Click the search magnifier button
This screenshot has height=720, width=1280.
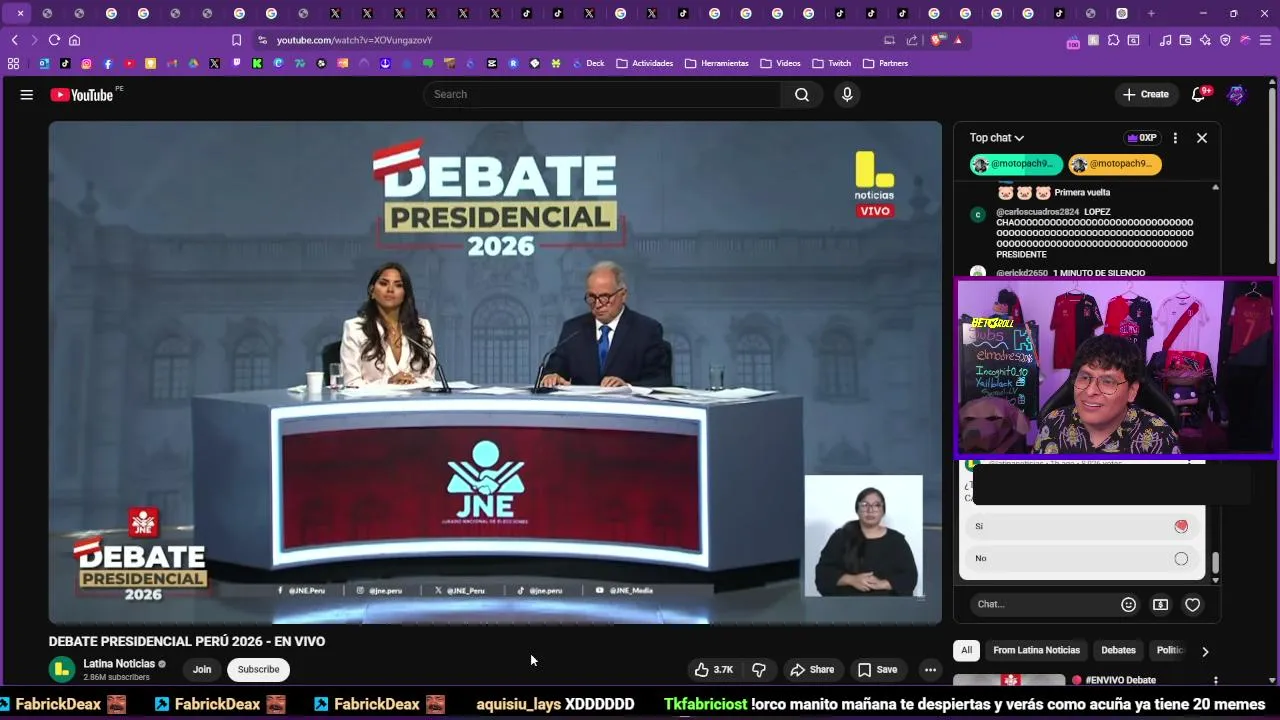(x=802, y=94)
